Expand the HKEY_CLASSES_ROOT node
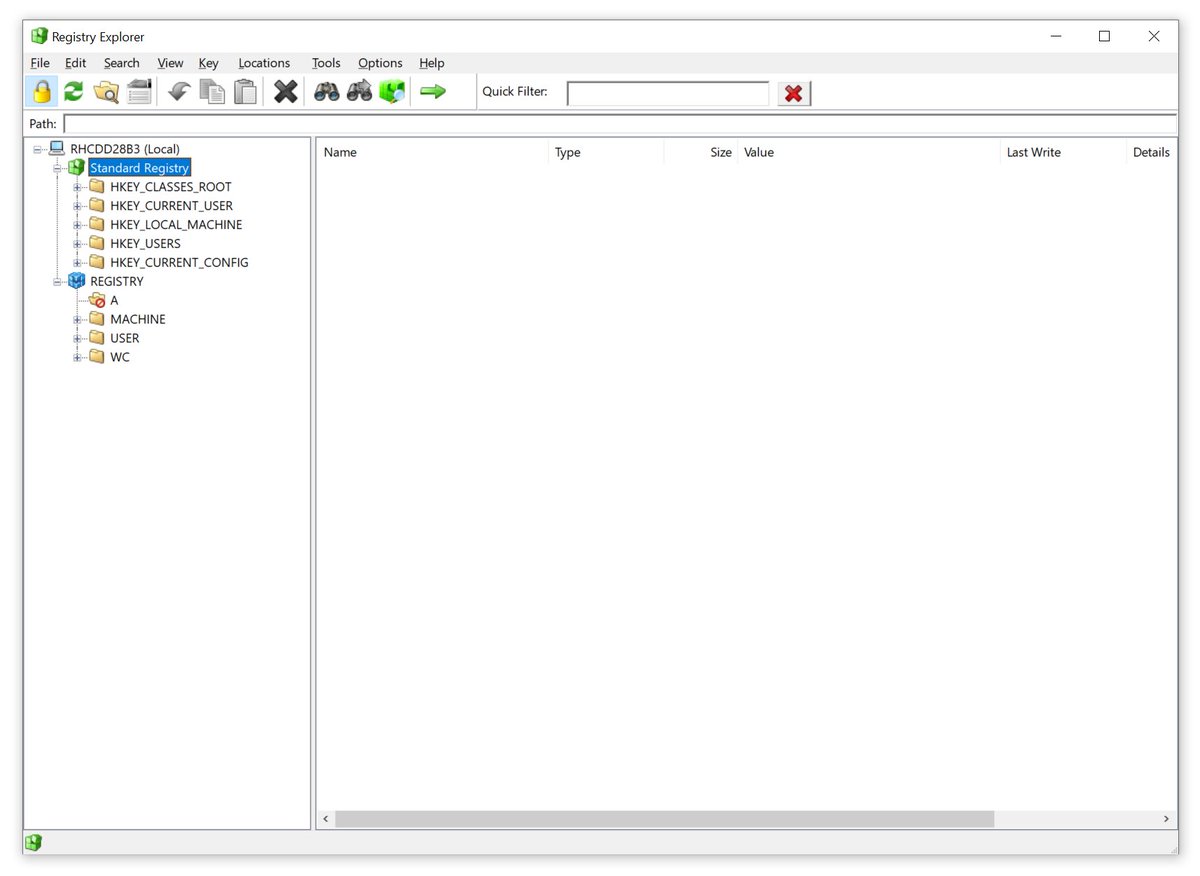Screen dimensions: 1200x876 tap(78, 187)
